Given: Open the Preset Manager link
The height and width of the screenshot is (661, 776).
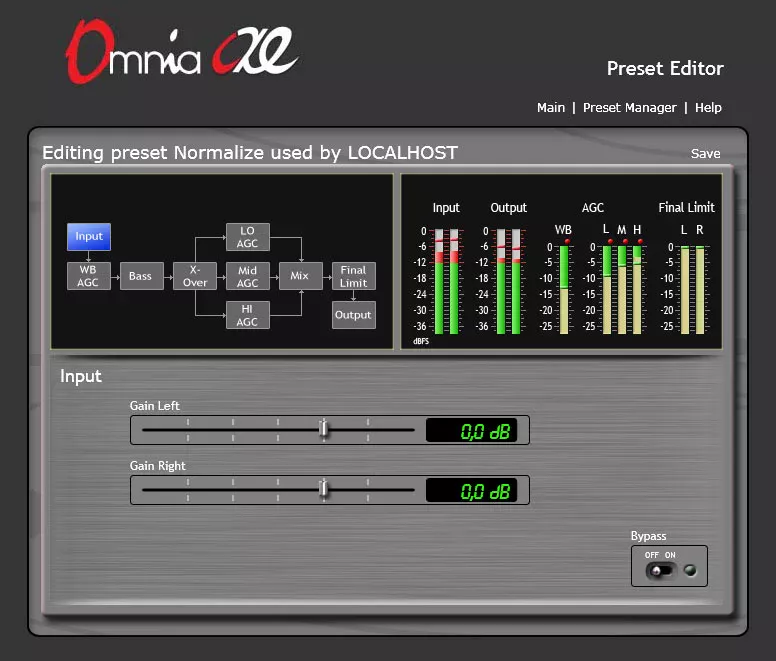Looking at the screenshot, I should click(x=629, y=108).
